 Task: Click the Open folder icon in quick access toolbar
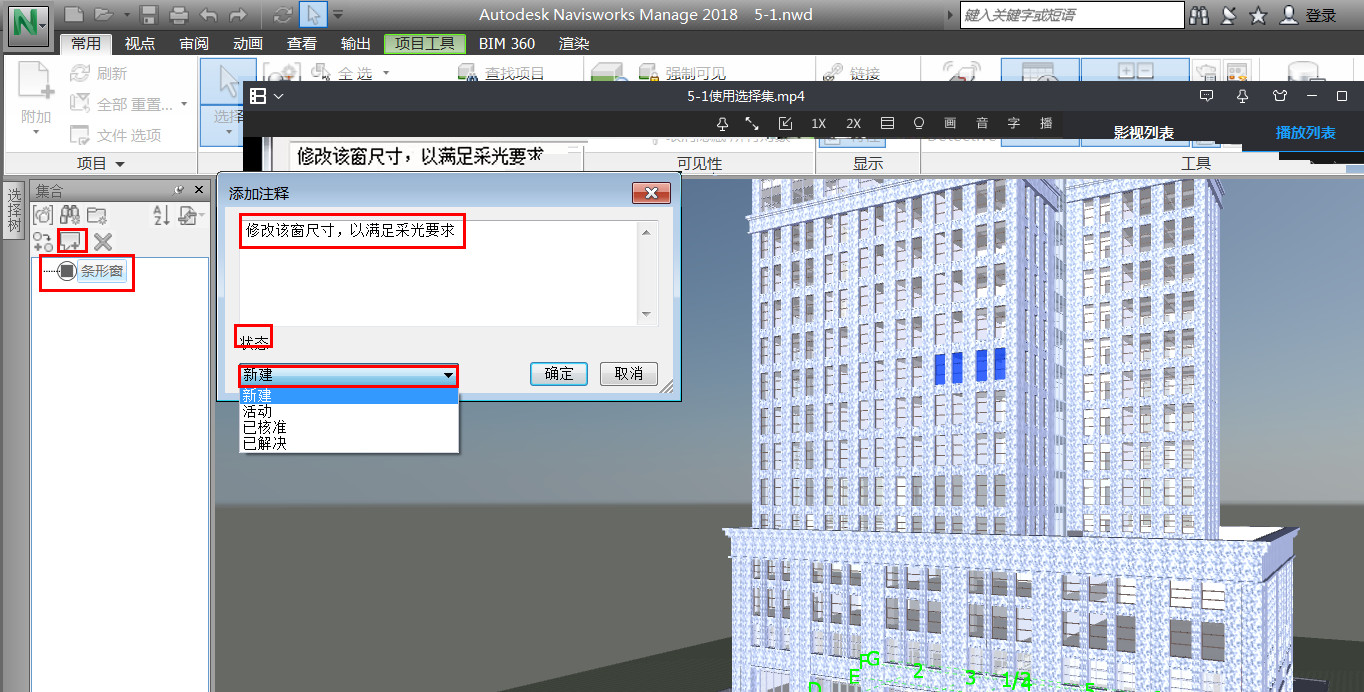coord(102,15)
